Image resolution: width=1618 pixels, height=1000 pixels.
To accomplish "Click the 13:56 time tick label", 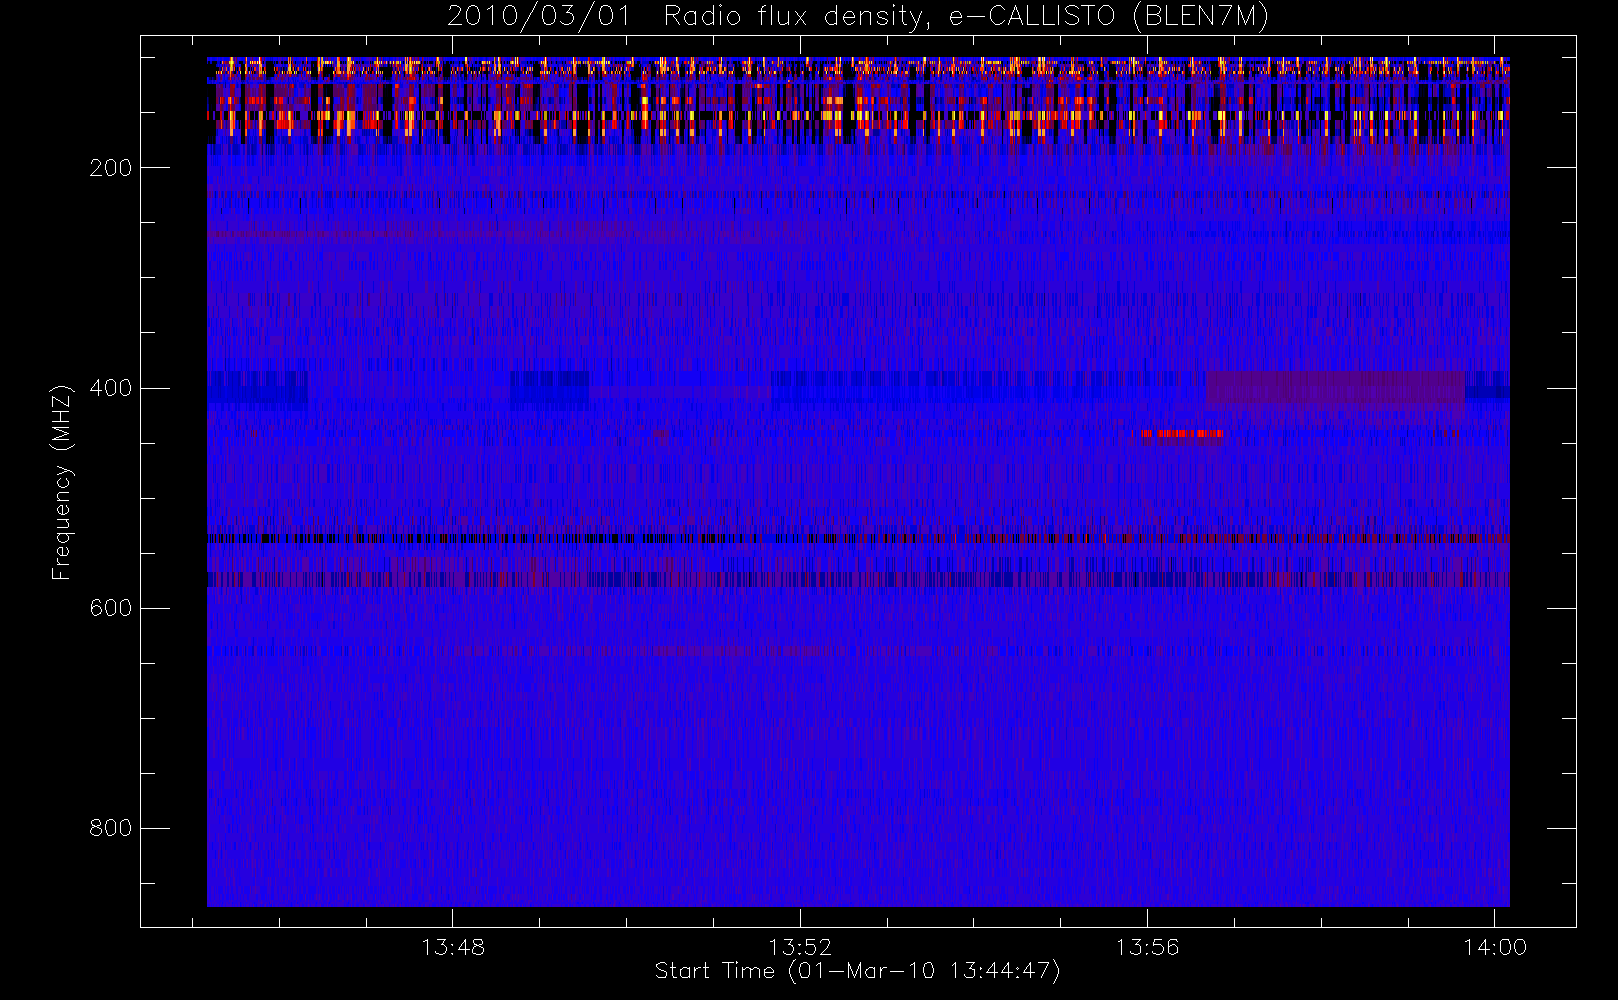I will coord(1147,947).
